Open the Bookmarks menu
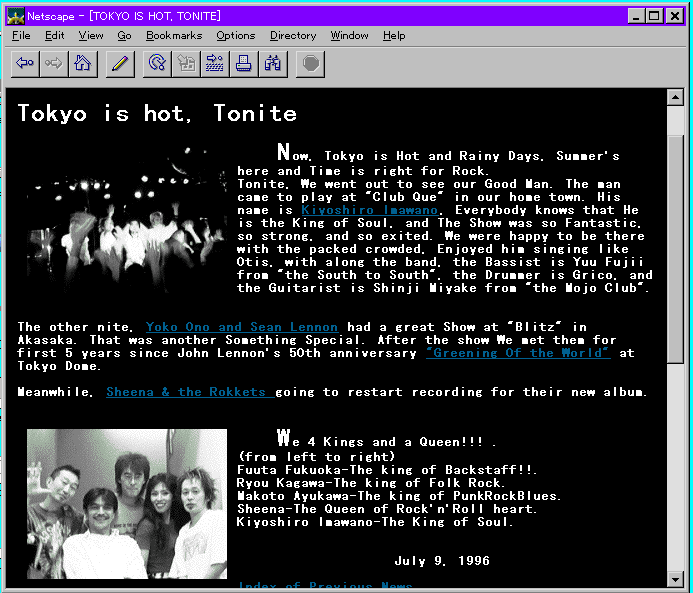This screenshot has width=693, height=593. pos(174,36)
